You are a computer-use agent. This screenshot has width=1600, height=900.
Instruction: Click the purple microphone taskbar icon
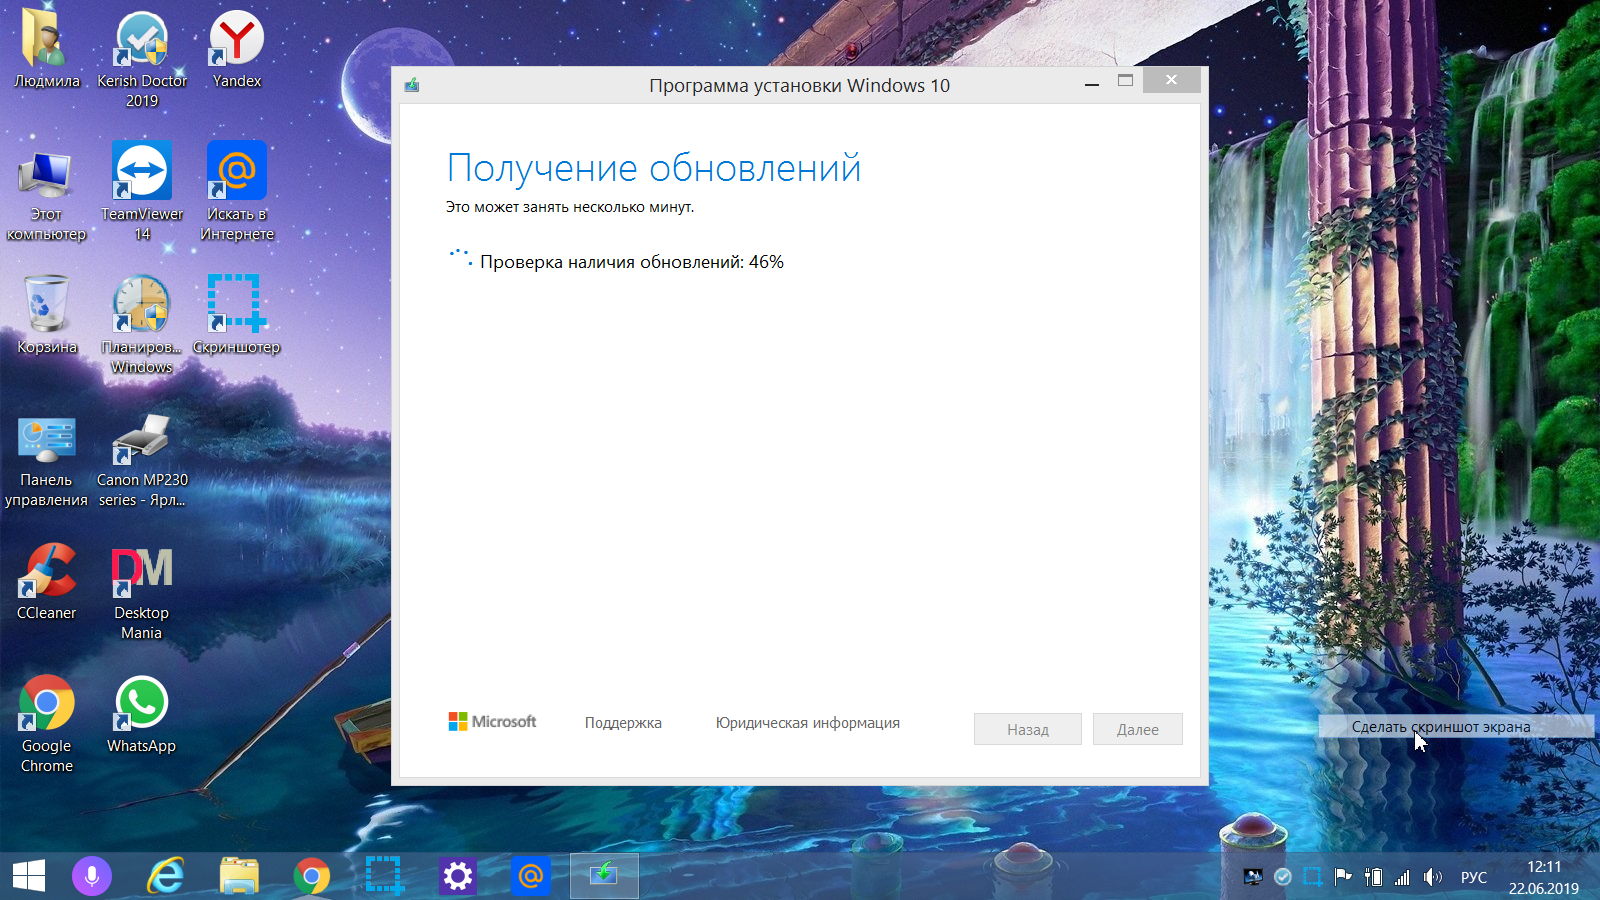92,877
